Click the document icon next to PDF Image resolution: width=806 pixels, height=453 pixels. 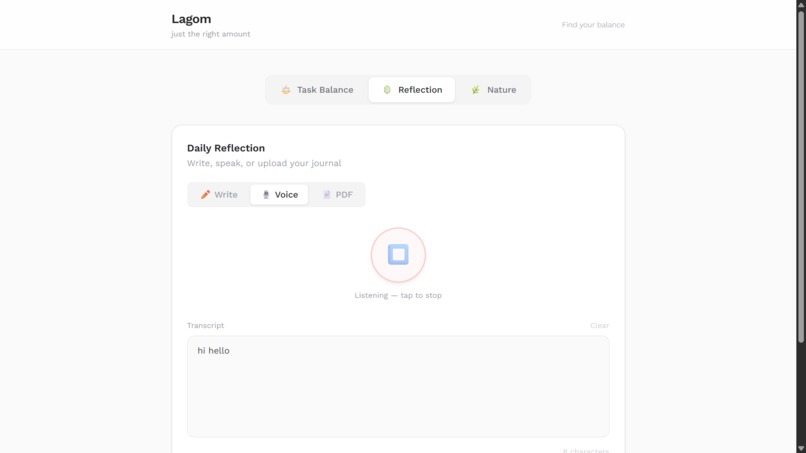(326, 194)
